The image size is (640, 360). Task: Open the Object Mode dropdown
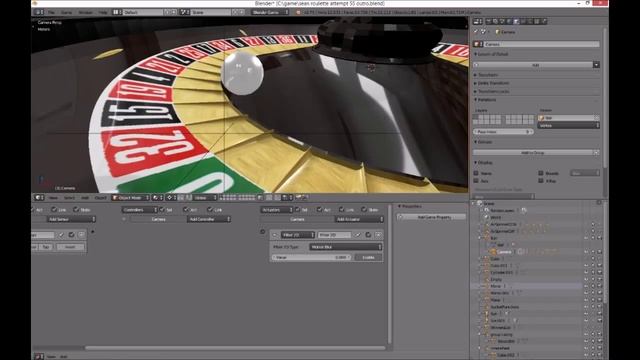pos(131,198)
